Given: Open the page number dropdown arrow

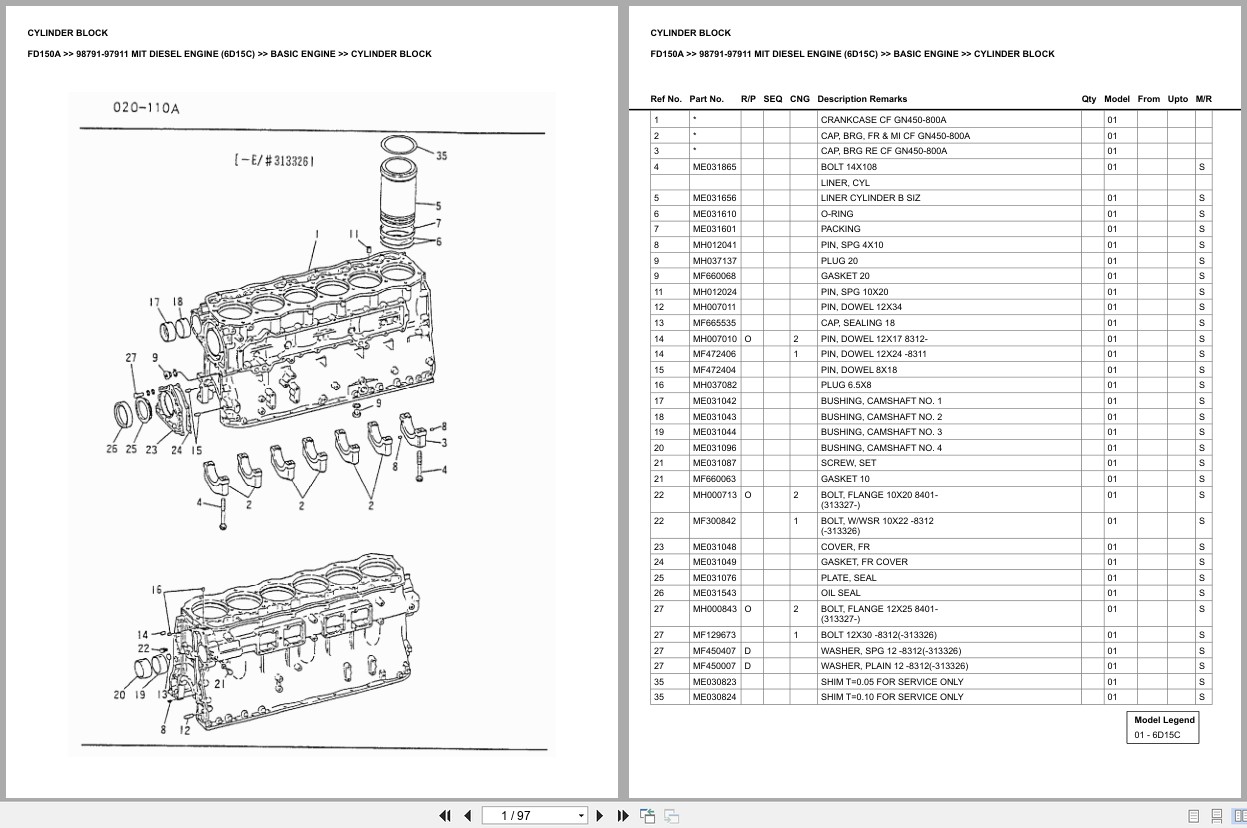Looking at the screenshot, I should coord(581,816).
